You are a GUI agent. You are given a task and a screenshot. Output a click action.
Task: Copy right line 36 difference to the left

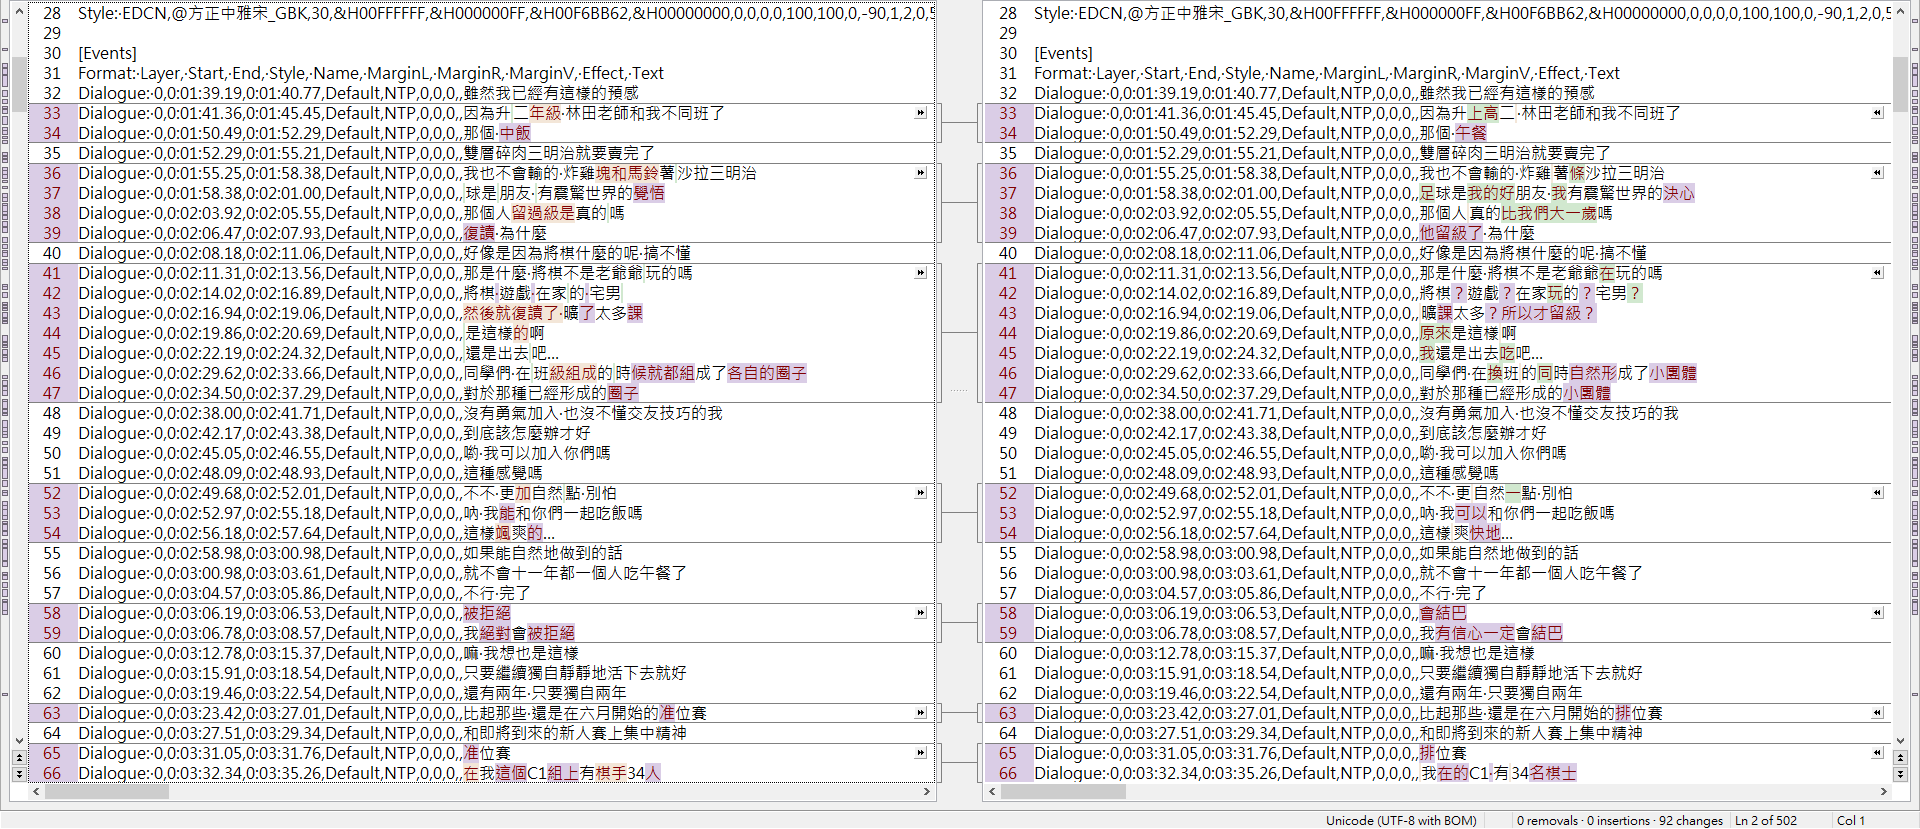pyautogui.click(x=1877, y=173)
